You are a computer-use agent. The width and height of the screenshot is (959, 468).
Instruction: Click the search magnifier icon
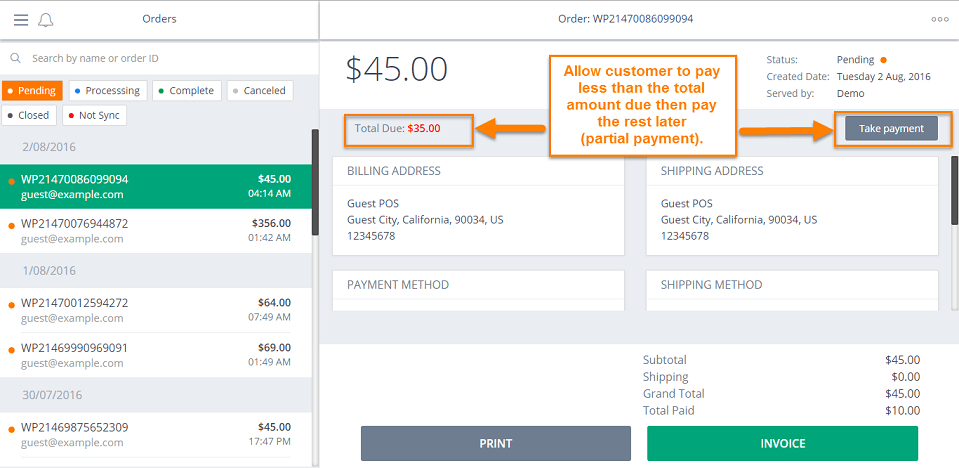16,59
